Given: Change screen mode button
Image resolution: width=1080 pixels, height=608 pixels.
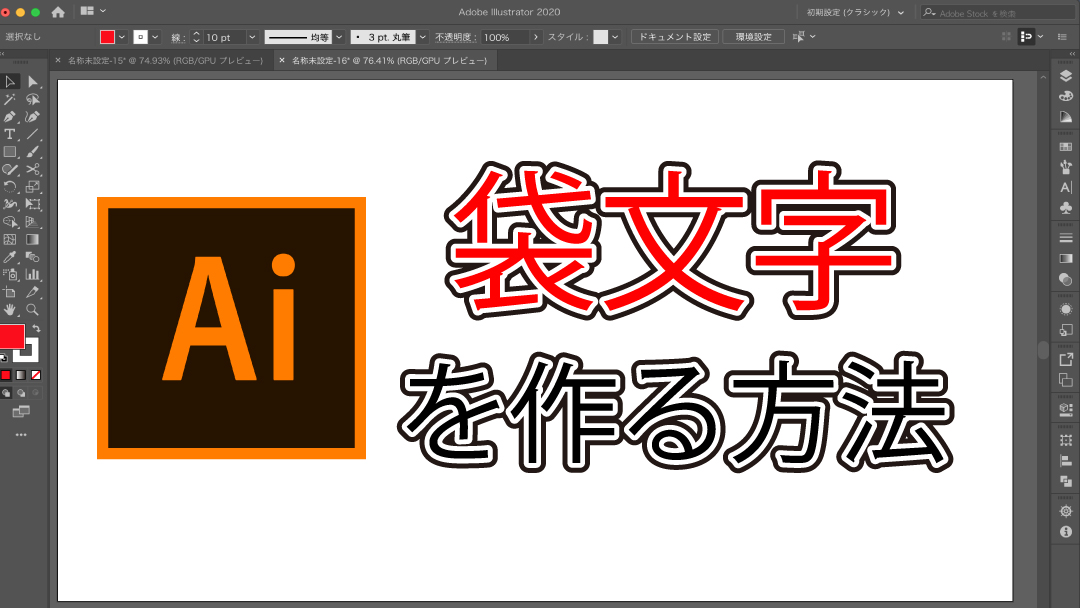Looking at the screenshot, I should pyautogui.click(x=21, y=412).
